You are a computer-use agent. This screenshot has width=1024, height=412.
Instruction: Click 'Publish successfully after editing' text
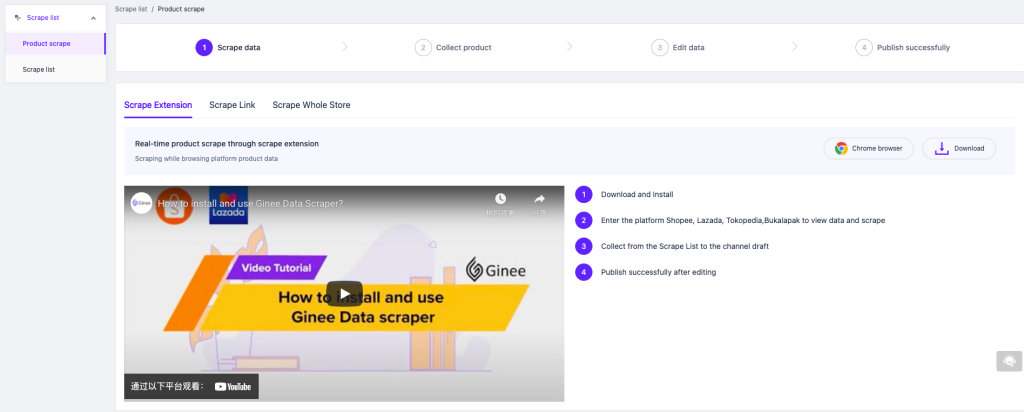(658, 272)
